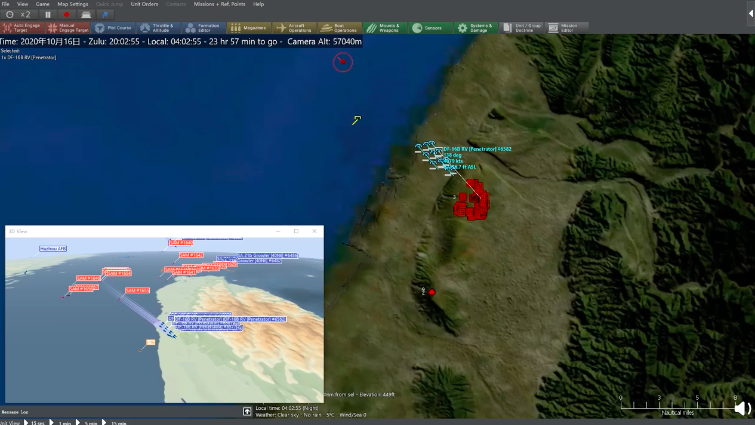Viewport: 755px width, 425px height.
Task: Open Missions + Ref. Points menu
Action: point(219,4)
